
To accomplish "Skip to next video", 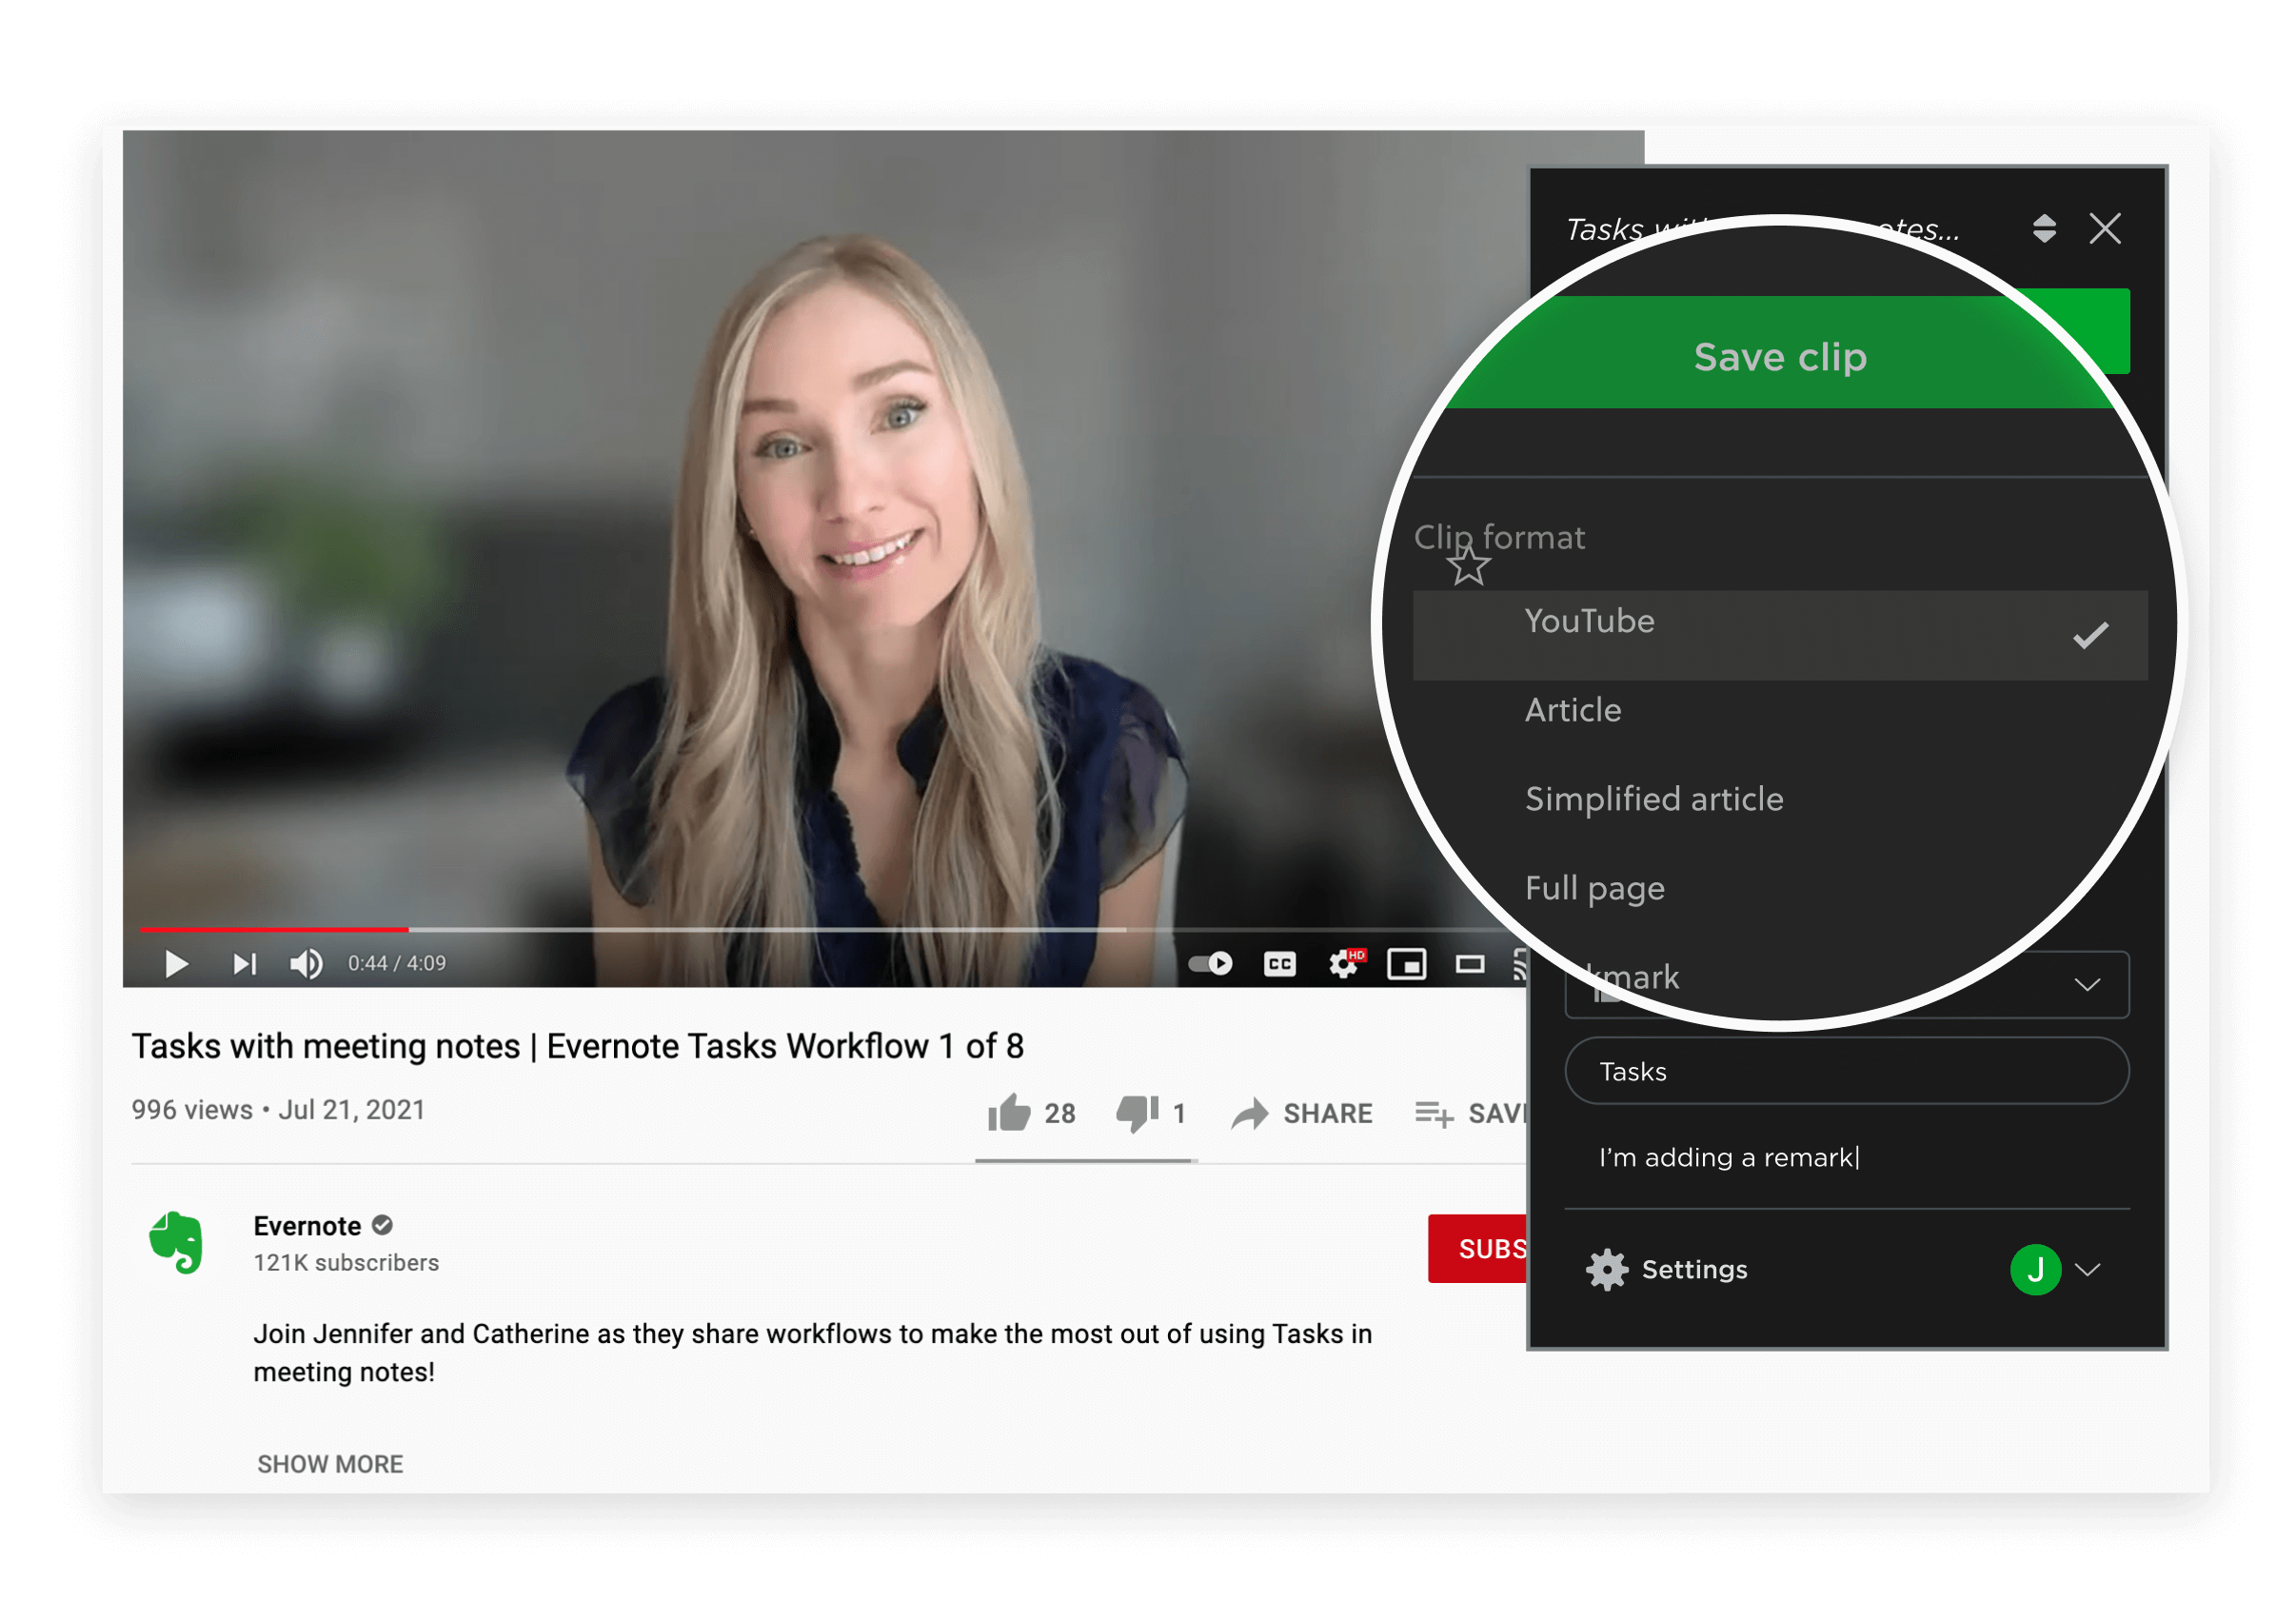I will [244, 964].
